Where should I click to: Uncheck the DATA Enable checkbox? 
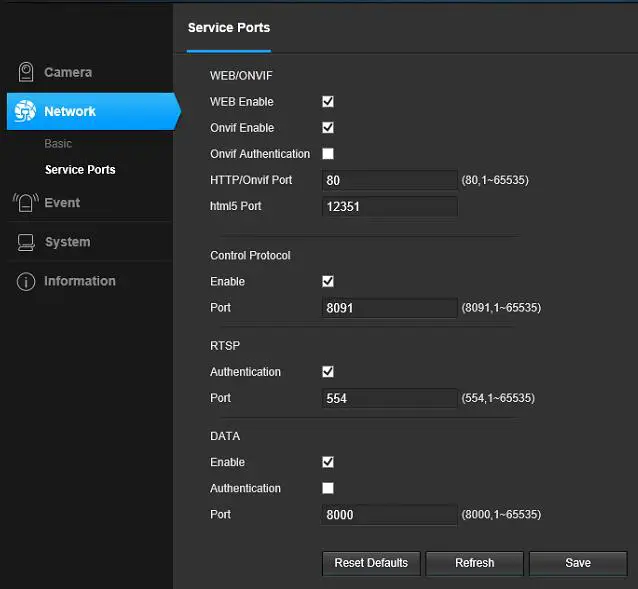(328, 463)
